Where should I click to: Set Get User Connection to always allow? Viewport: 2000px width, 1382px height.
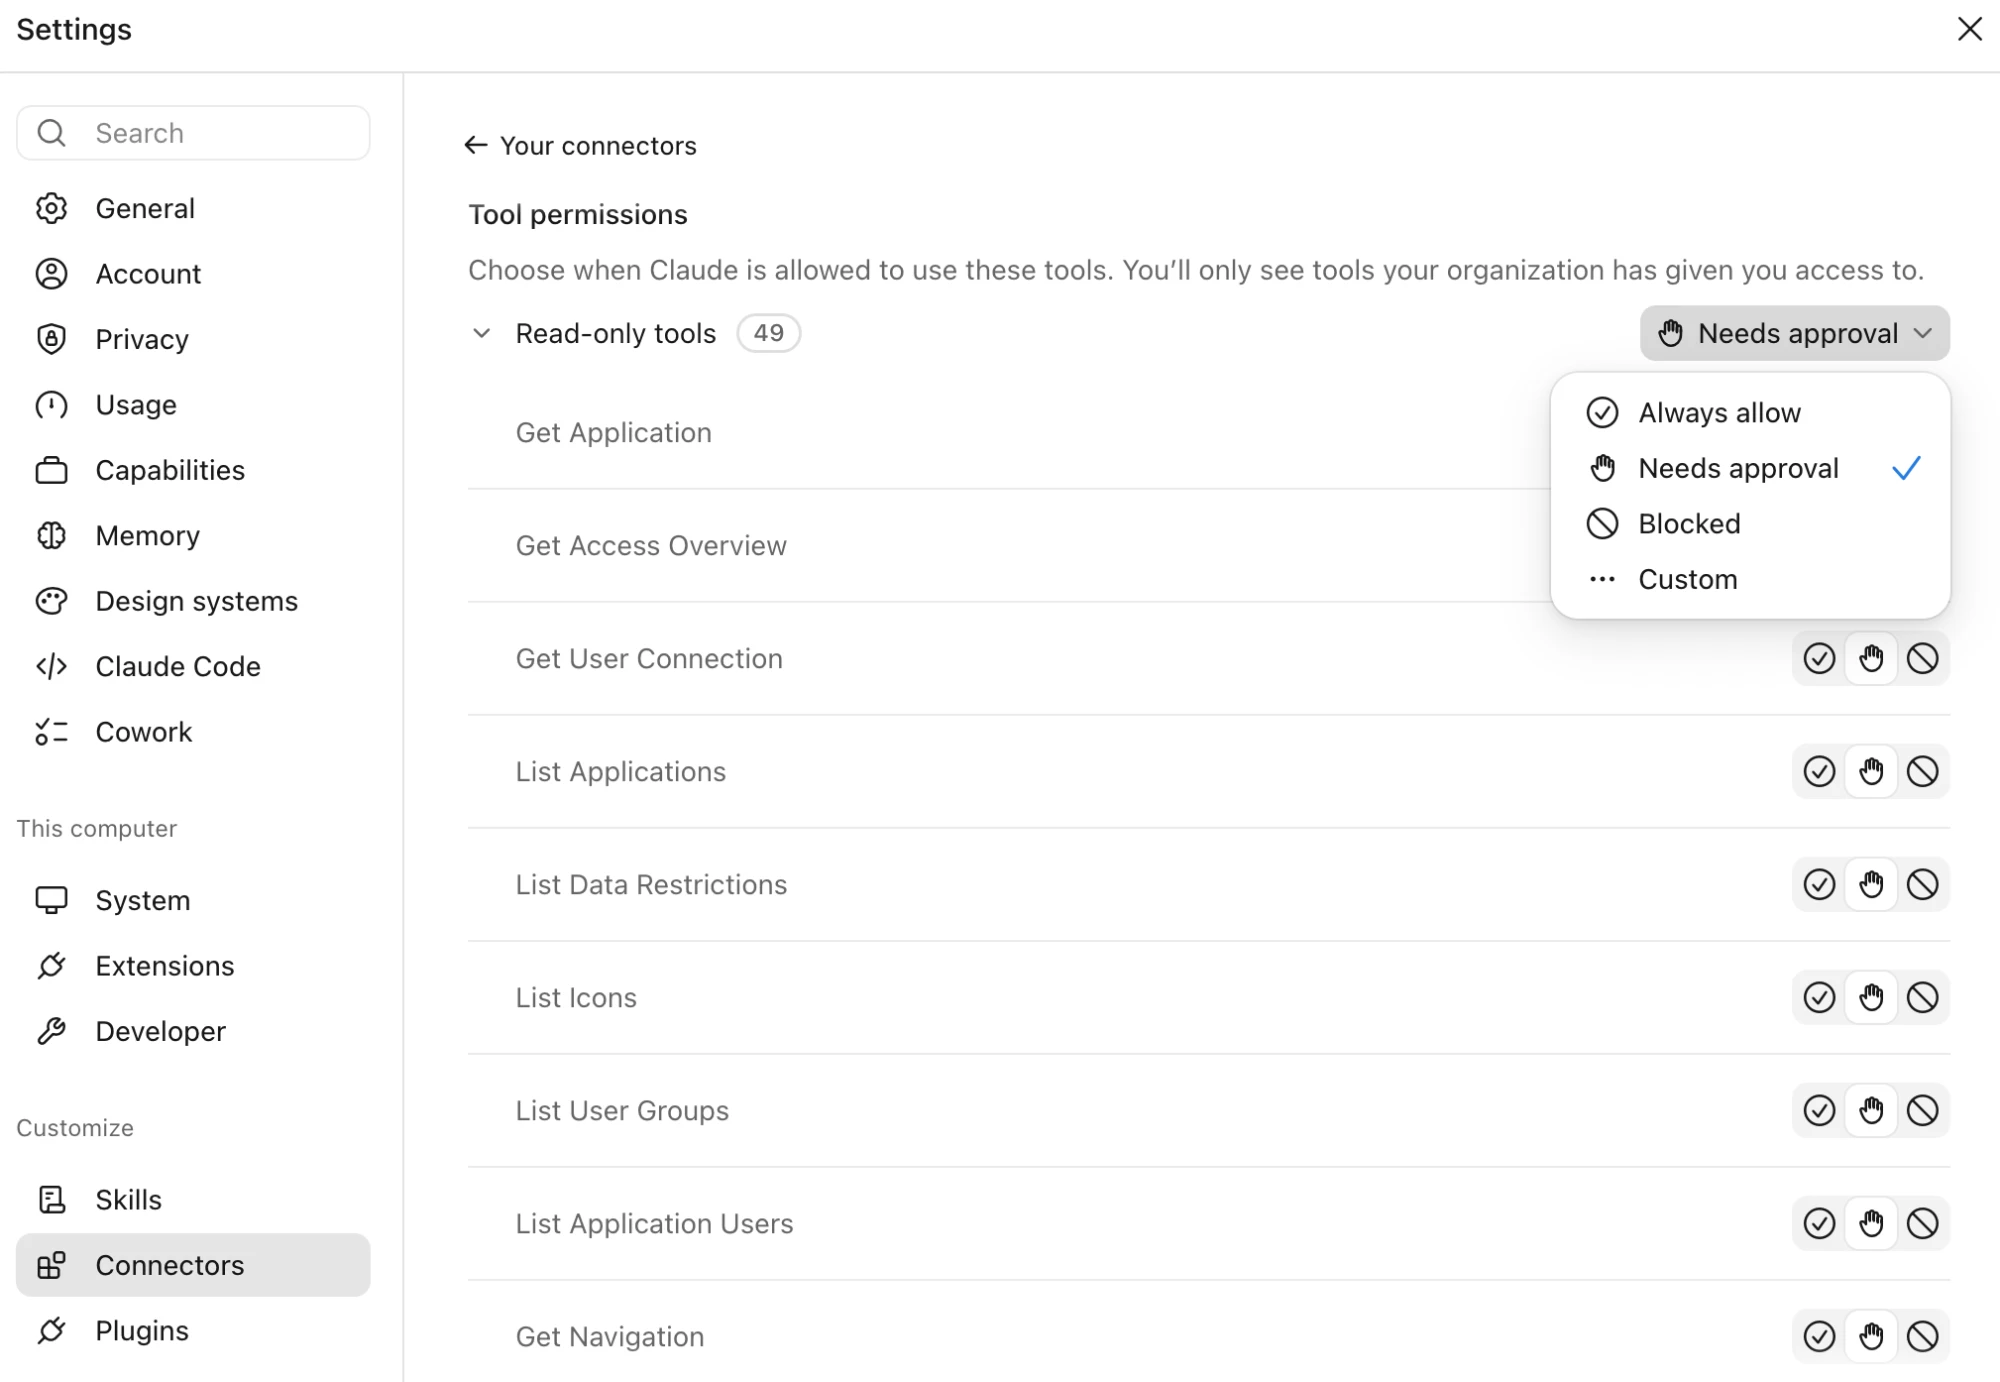pyautogui.click(x=1819, y=658)
